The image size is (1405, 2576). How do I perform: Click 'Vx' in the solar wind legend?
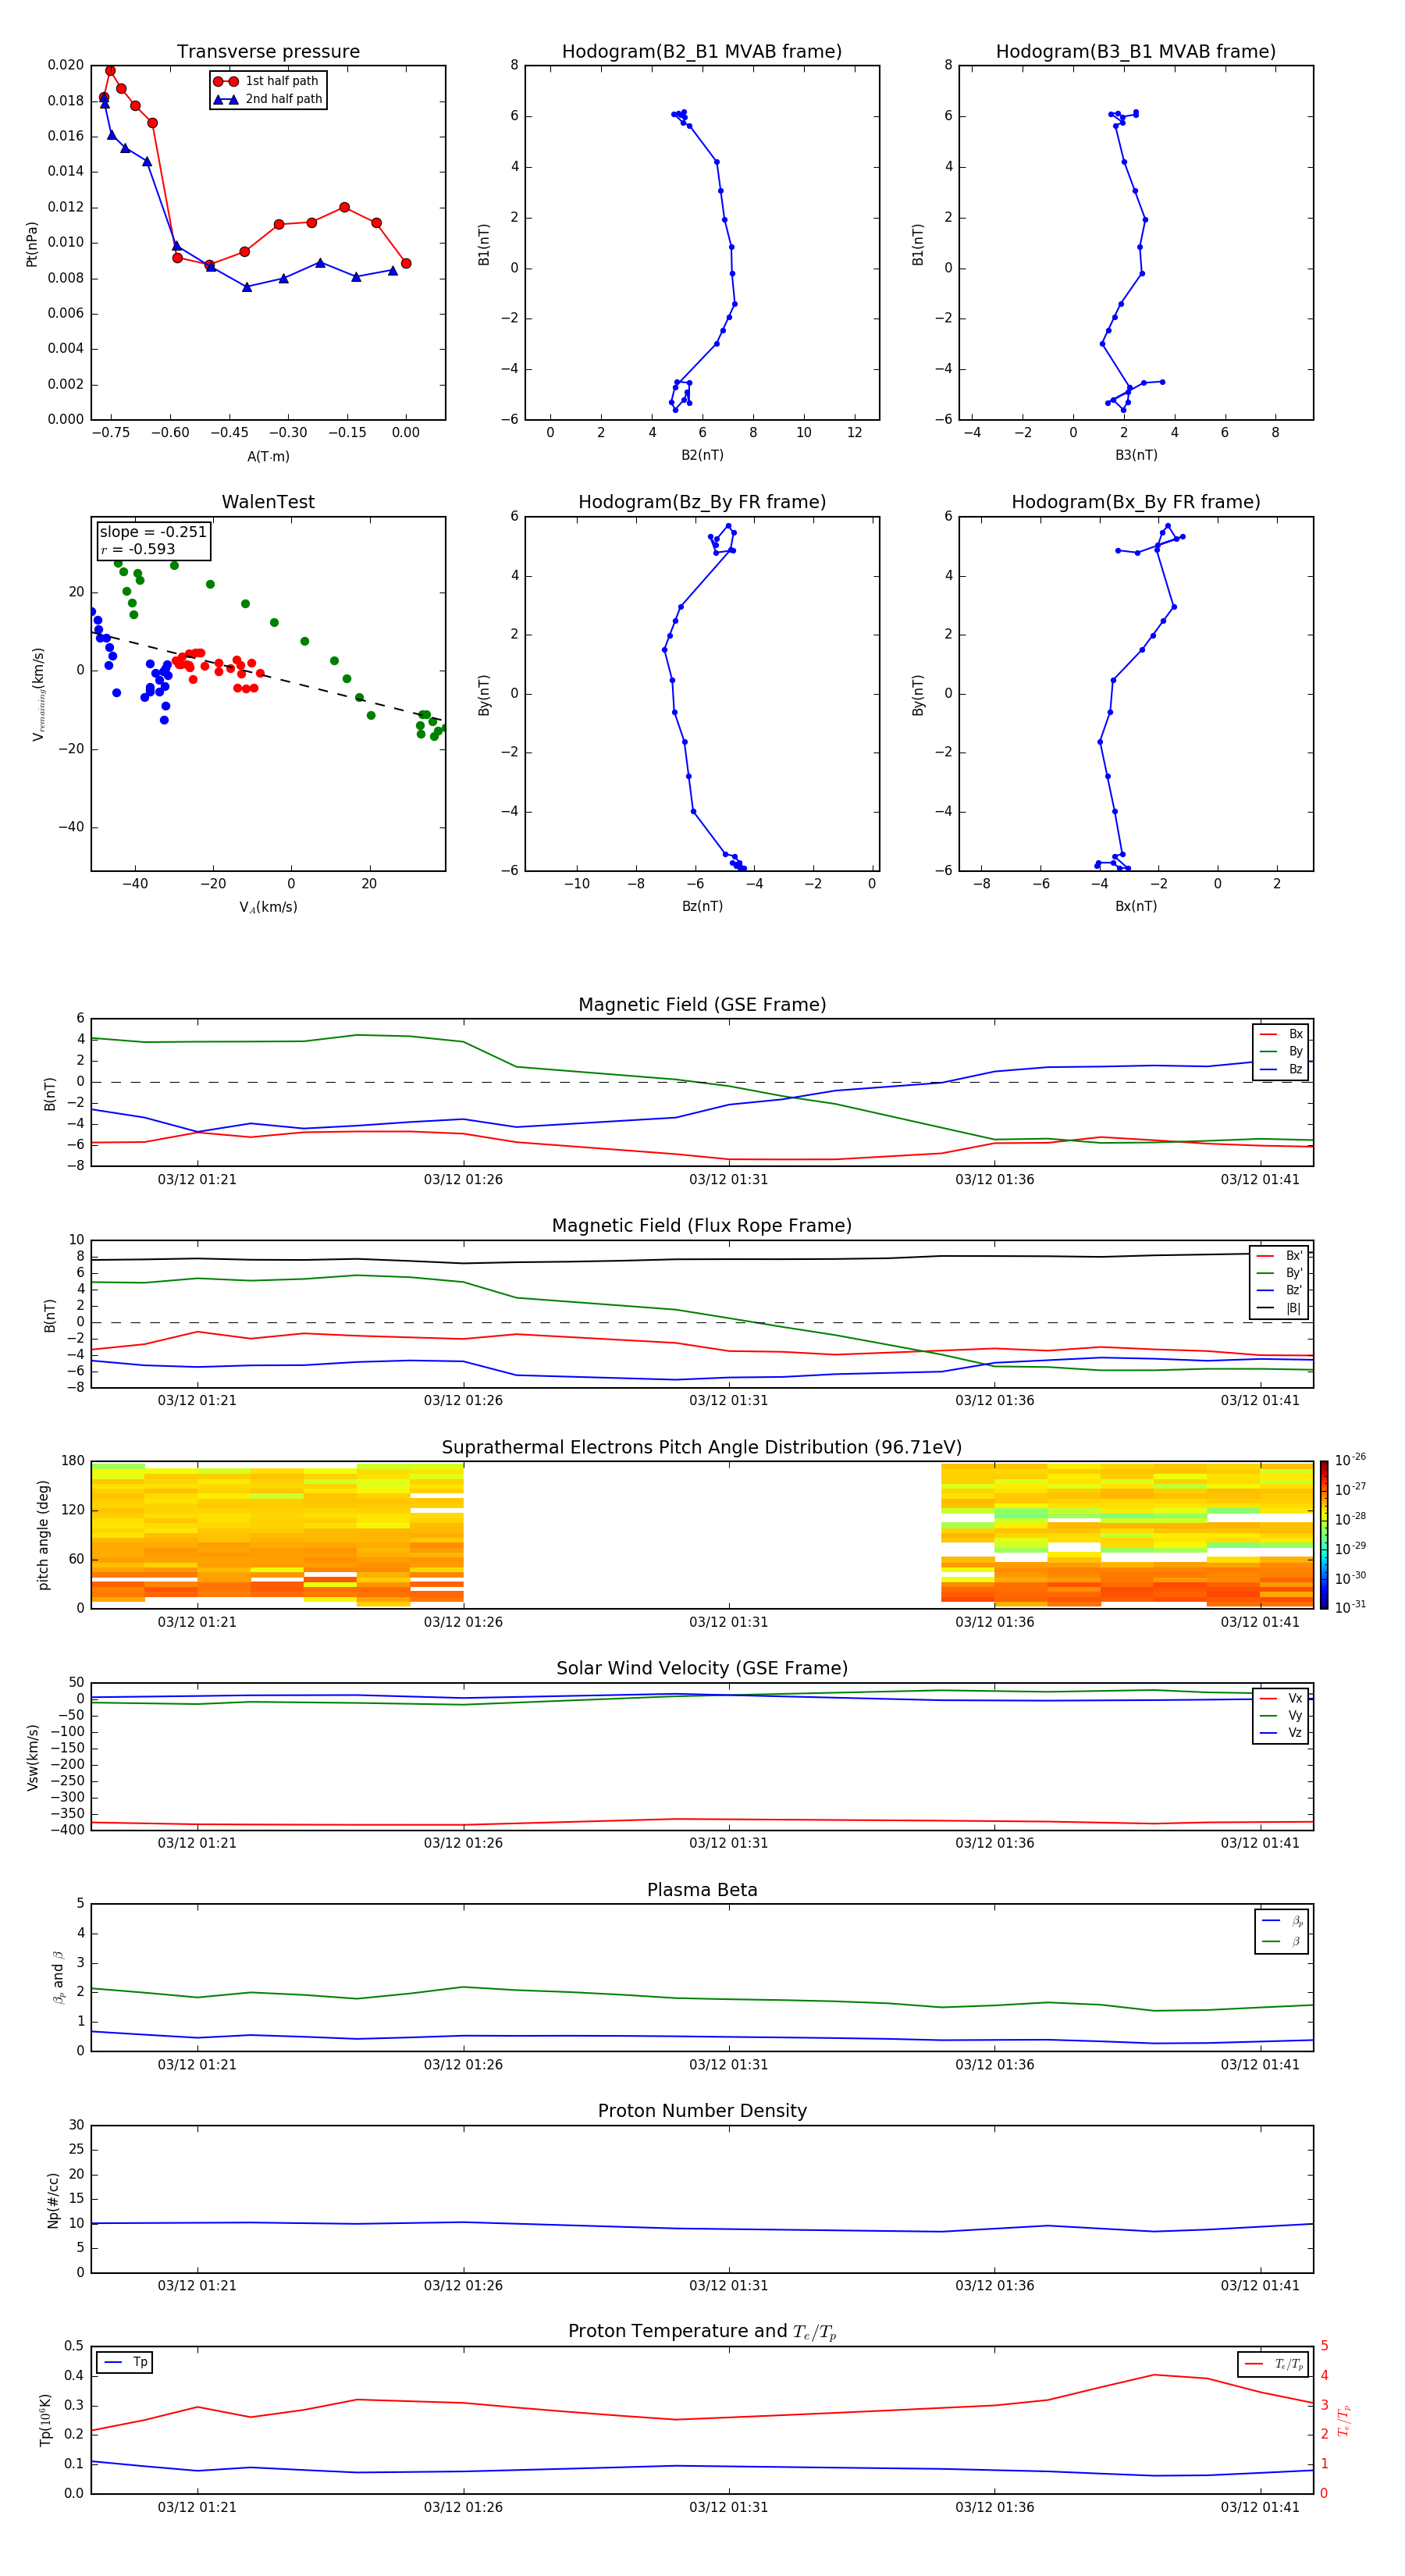(x=1282, y=1698)
